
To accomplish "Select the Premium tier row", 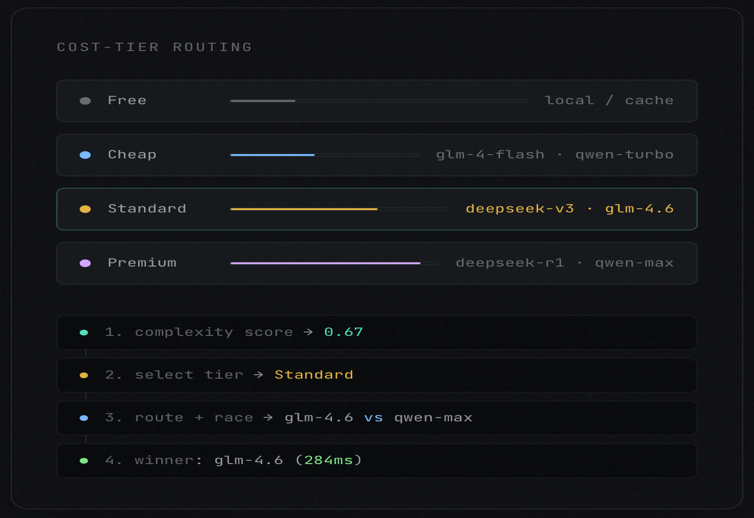I will pos(377,263).
